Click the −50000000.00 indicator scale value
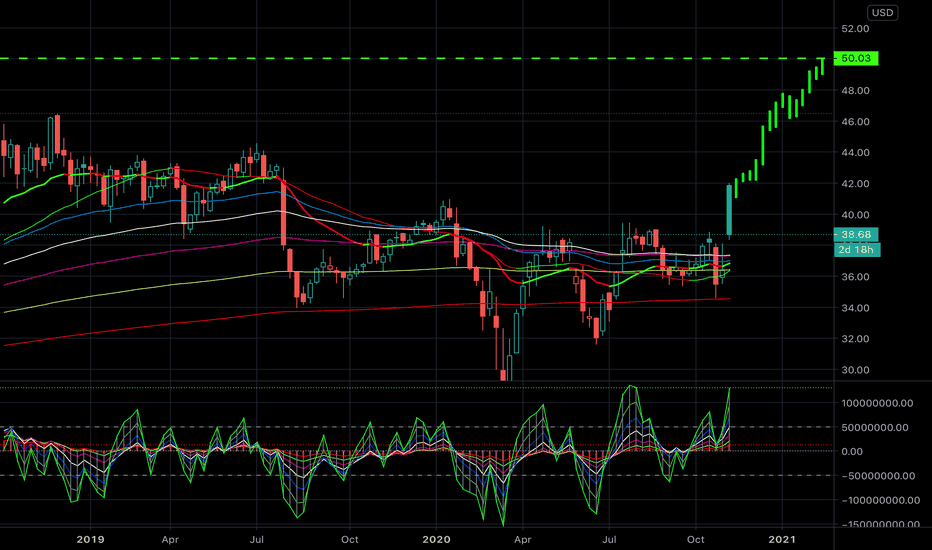Screen dimensions: 932x550 point(879,476)
